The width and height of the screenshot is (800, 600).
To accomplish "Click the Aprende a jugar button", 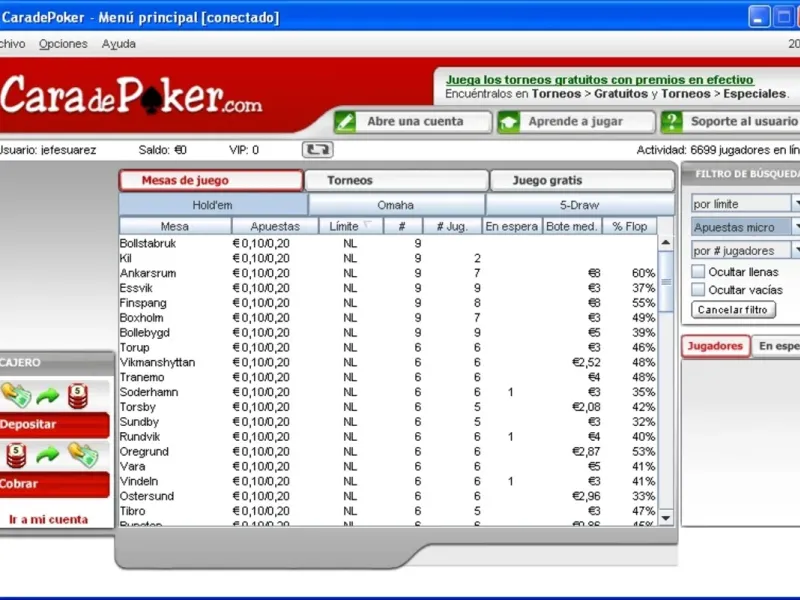I will click(576, 122).
